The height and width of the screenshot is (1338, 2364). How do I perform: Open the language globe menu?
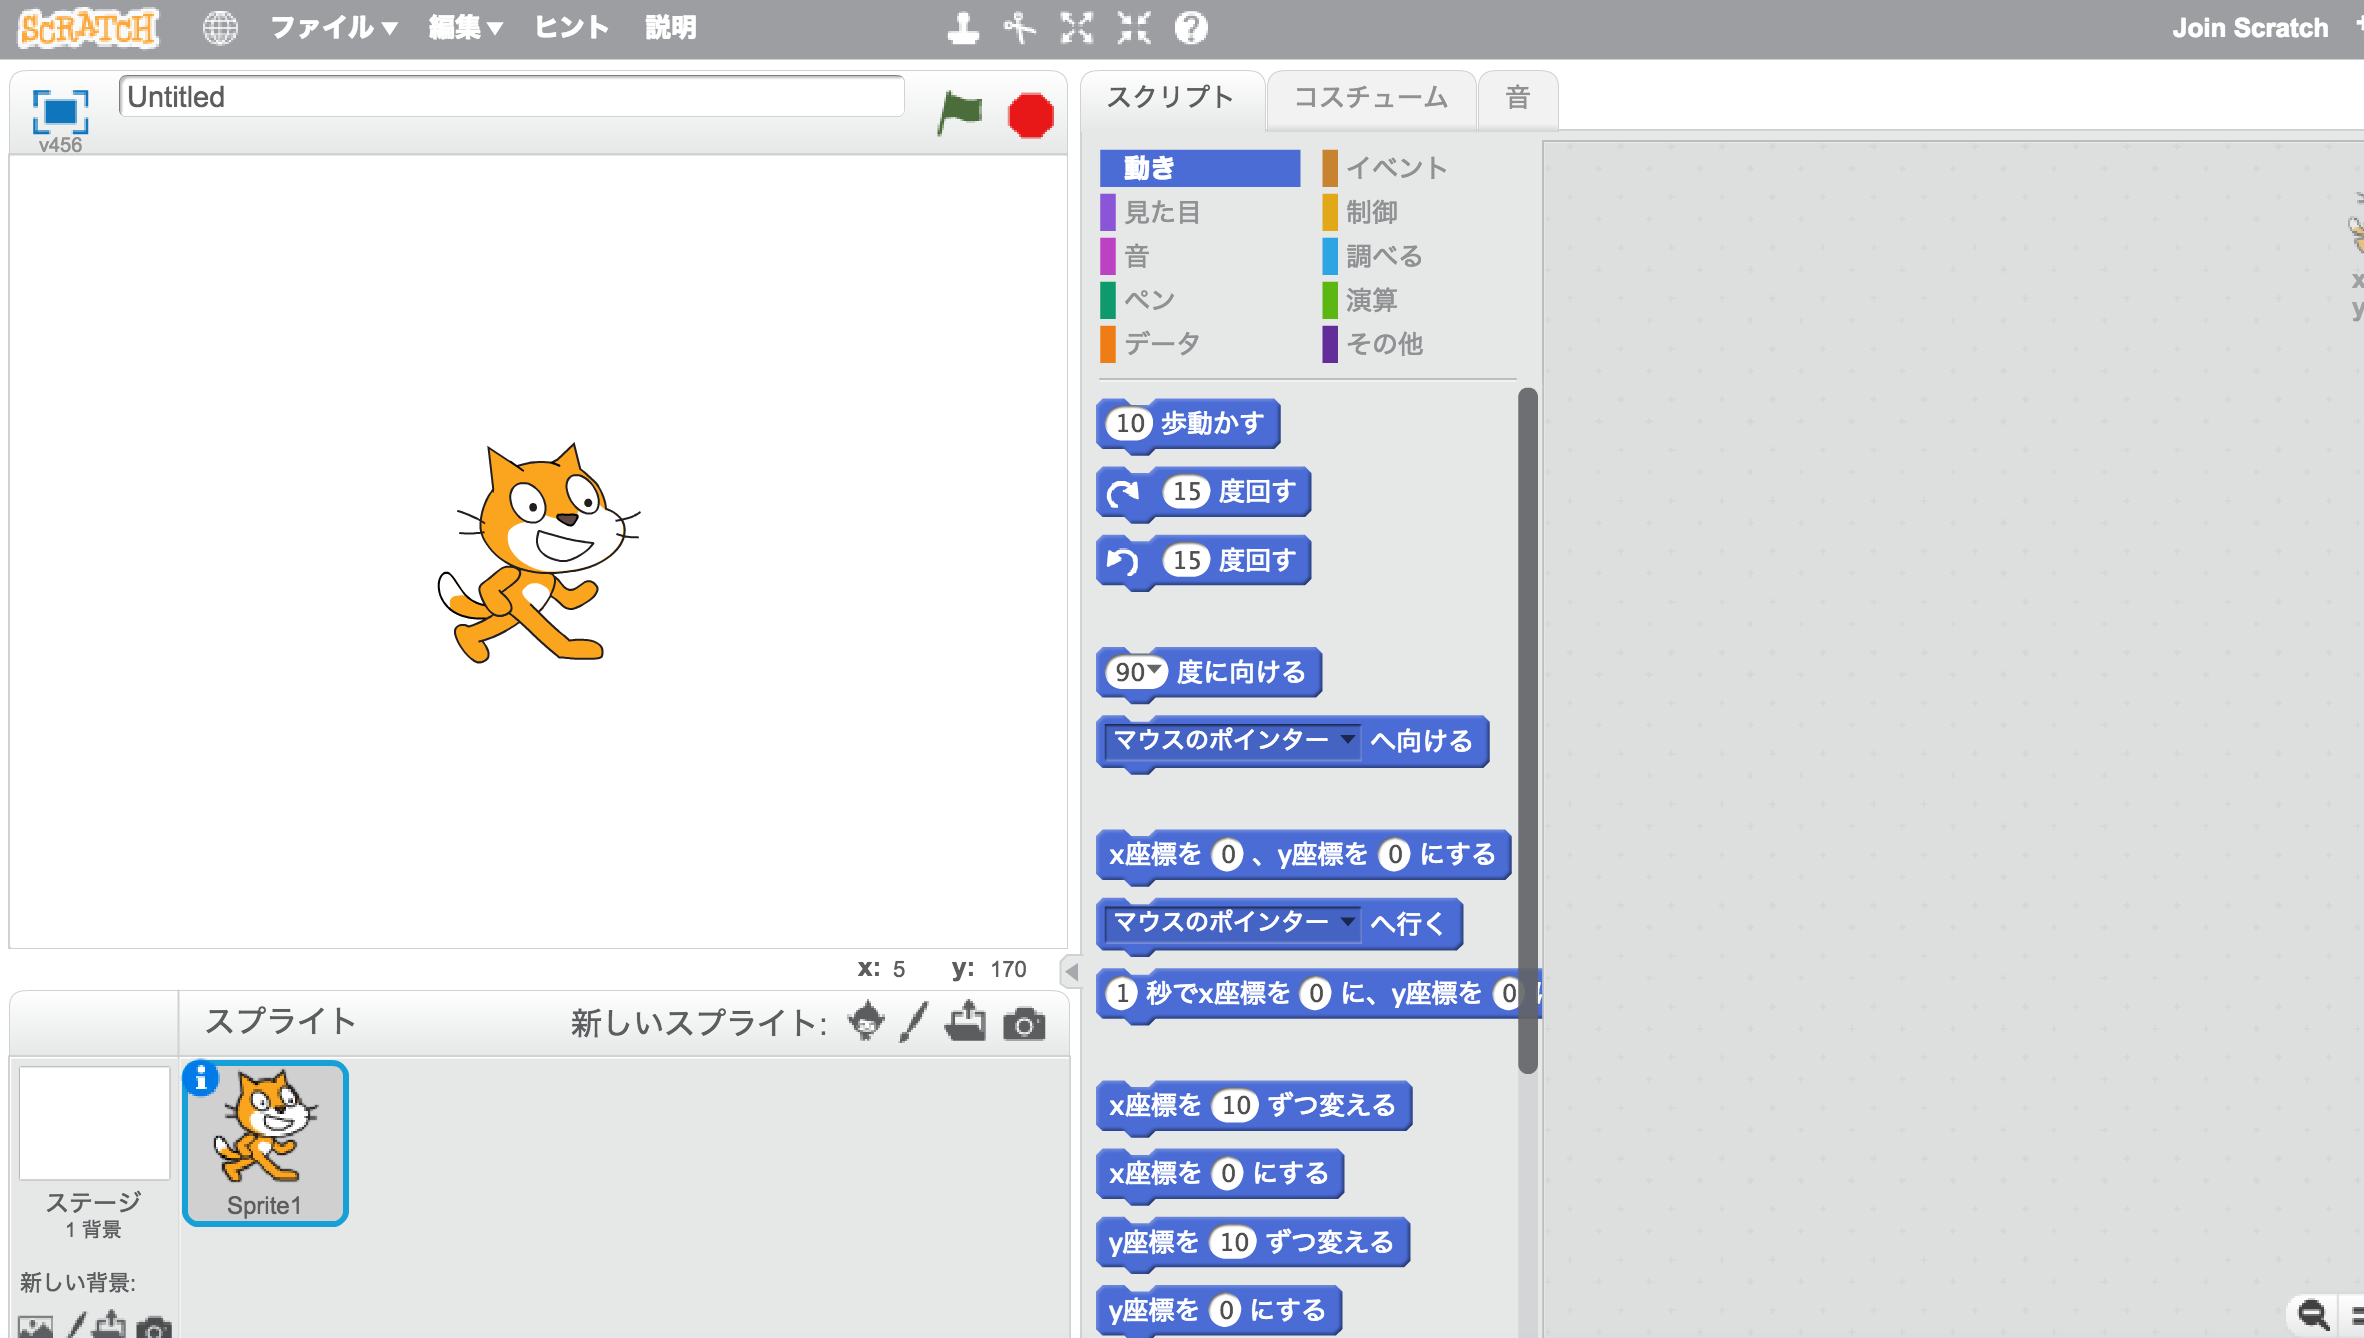pos(220,28)
